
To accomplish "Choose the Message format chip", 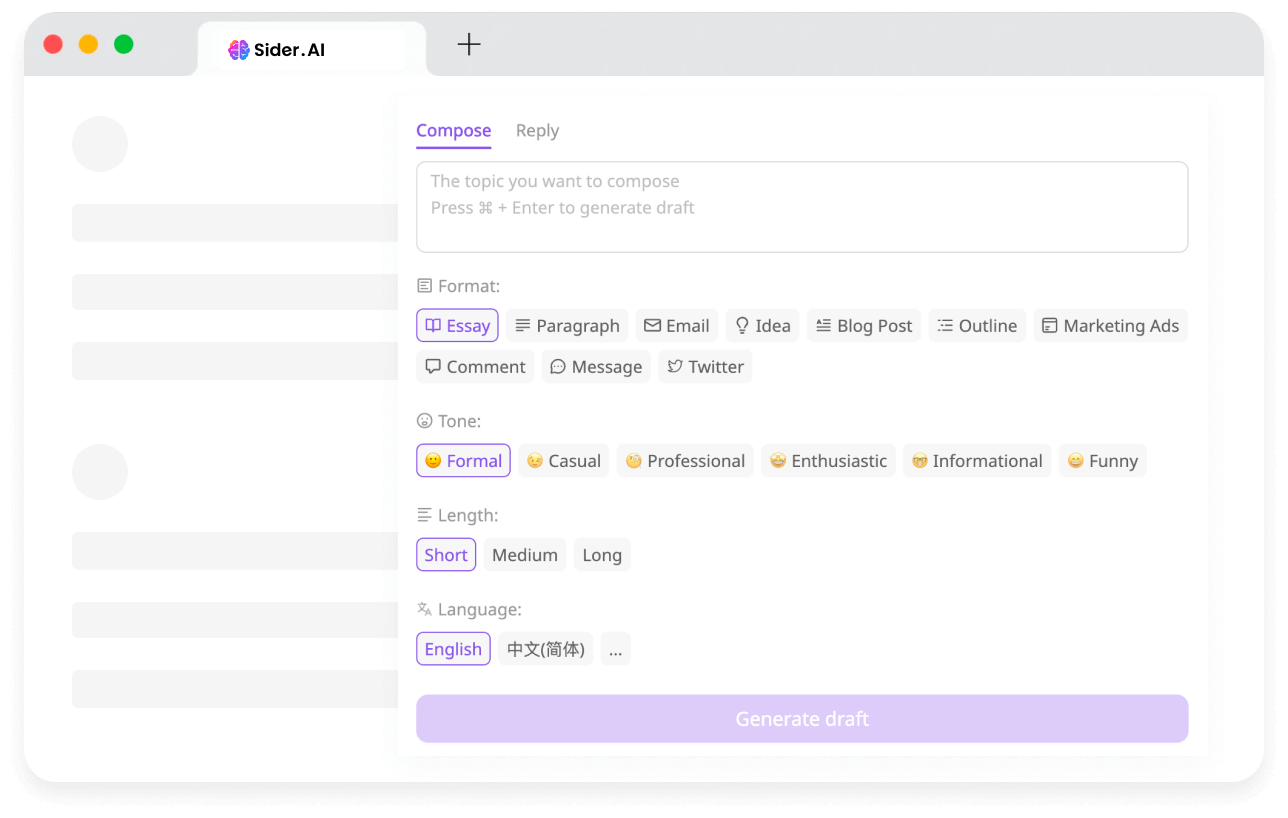I will pyautogui.click(x=596, y=367).
